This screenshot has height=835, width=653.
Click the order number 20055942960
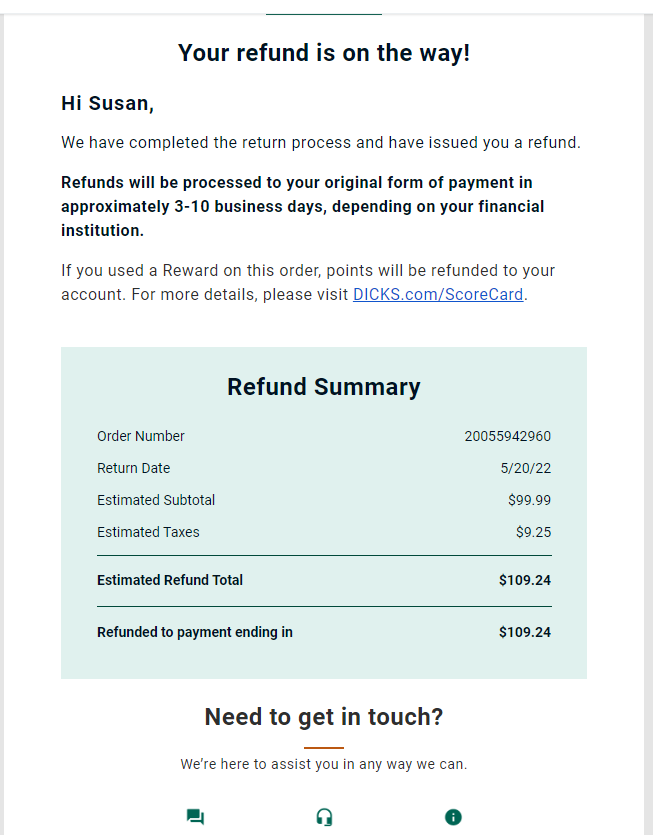(x=508, y=436)
